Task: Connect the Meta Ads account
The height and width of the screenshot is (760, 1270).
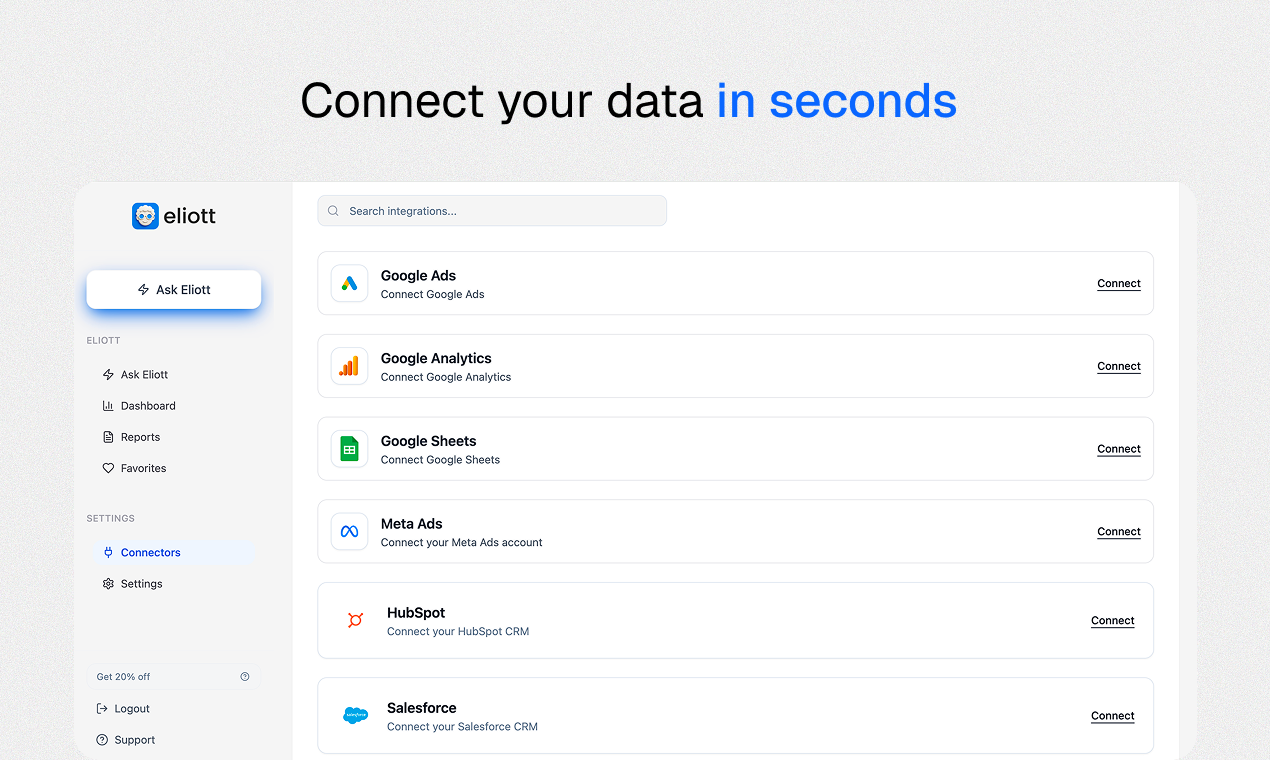Action: 1118,531
